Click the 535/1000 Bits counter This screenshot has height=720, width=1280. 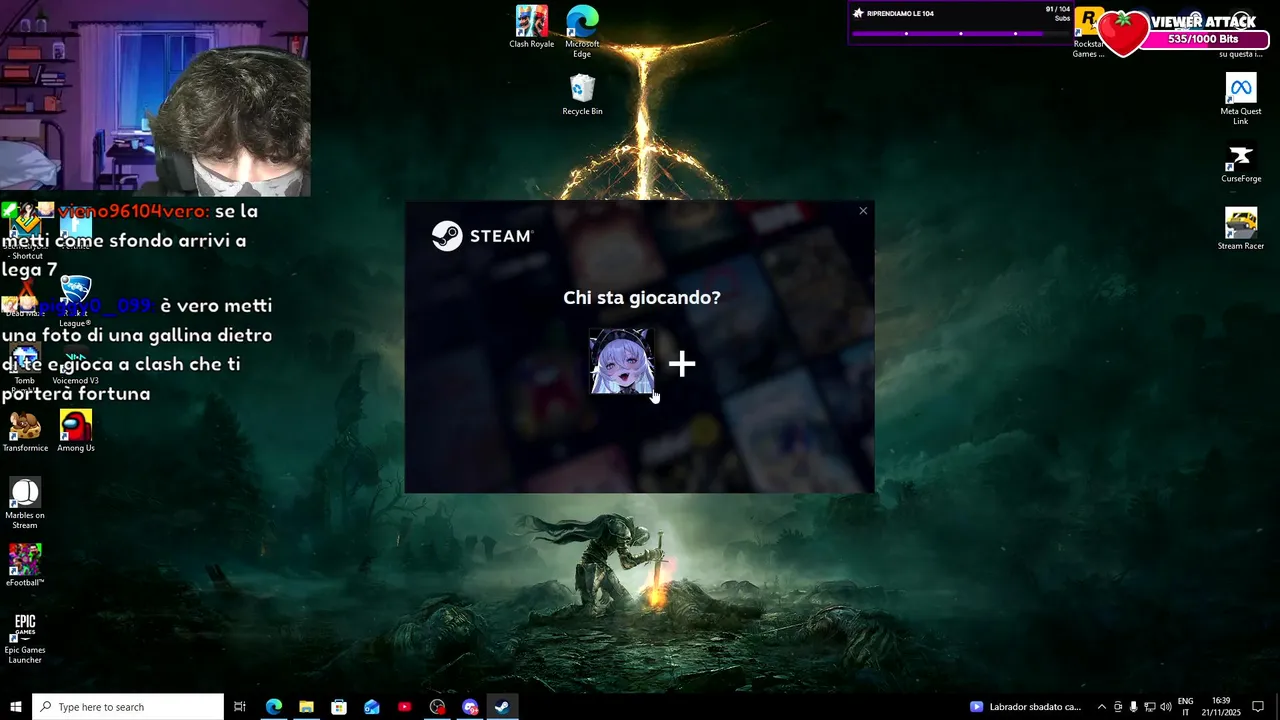pos(1202,39)
